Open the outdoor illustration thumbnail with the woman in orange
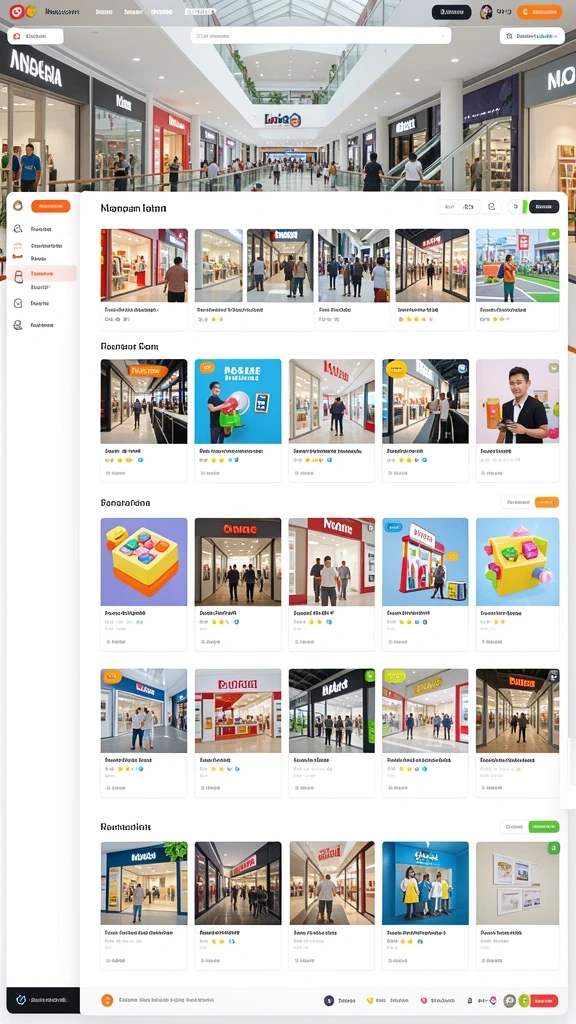 517,264
